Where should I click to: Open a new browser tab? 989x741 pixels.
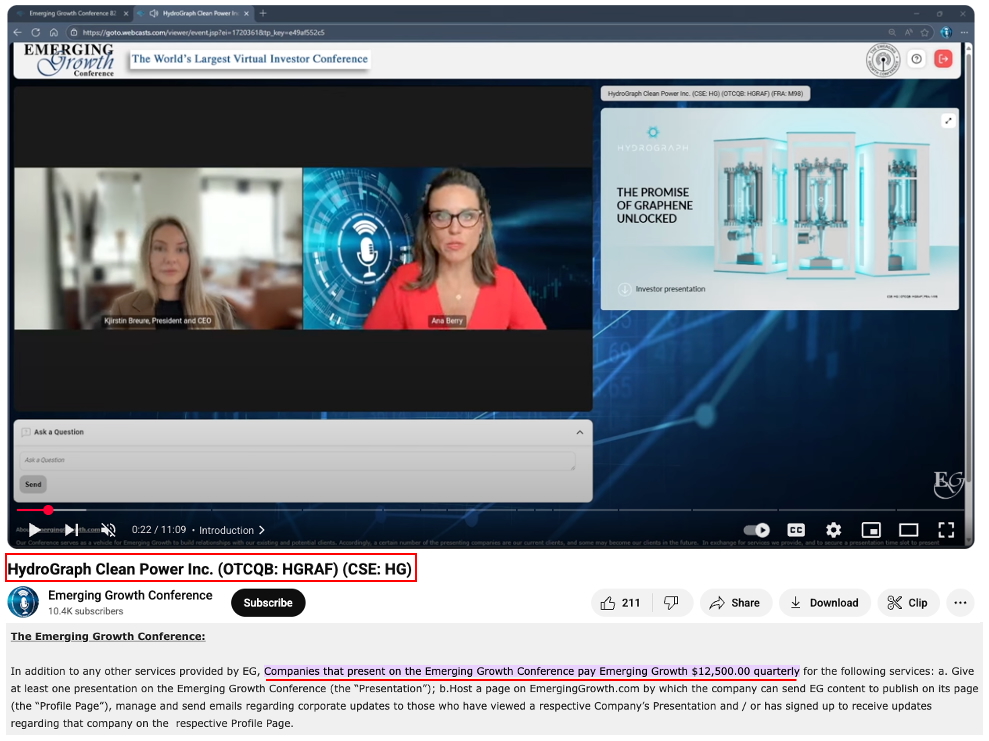pyautogui.click(x=263, y=13)
